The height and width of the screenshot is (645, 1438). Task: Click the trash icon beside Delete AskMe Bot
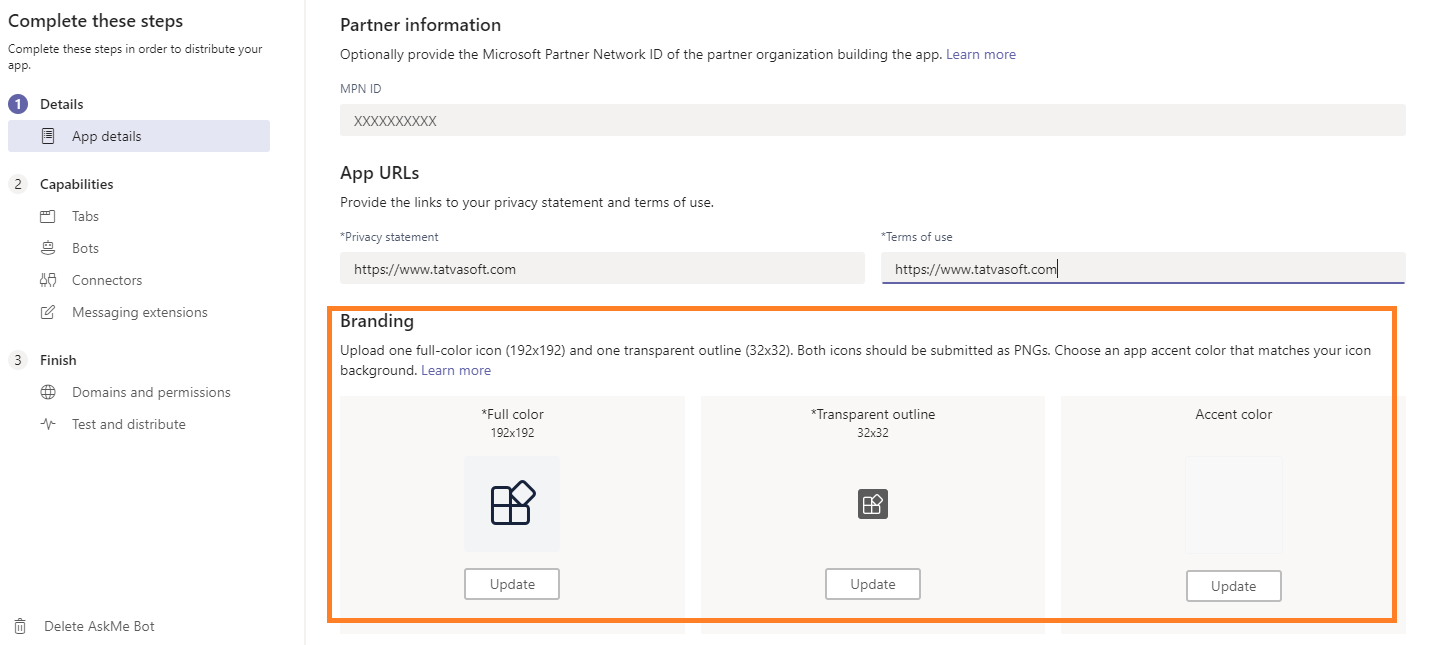tap(20, 626)
